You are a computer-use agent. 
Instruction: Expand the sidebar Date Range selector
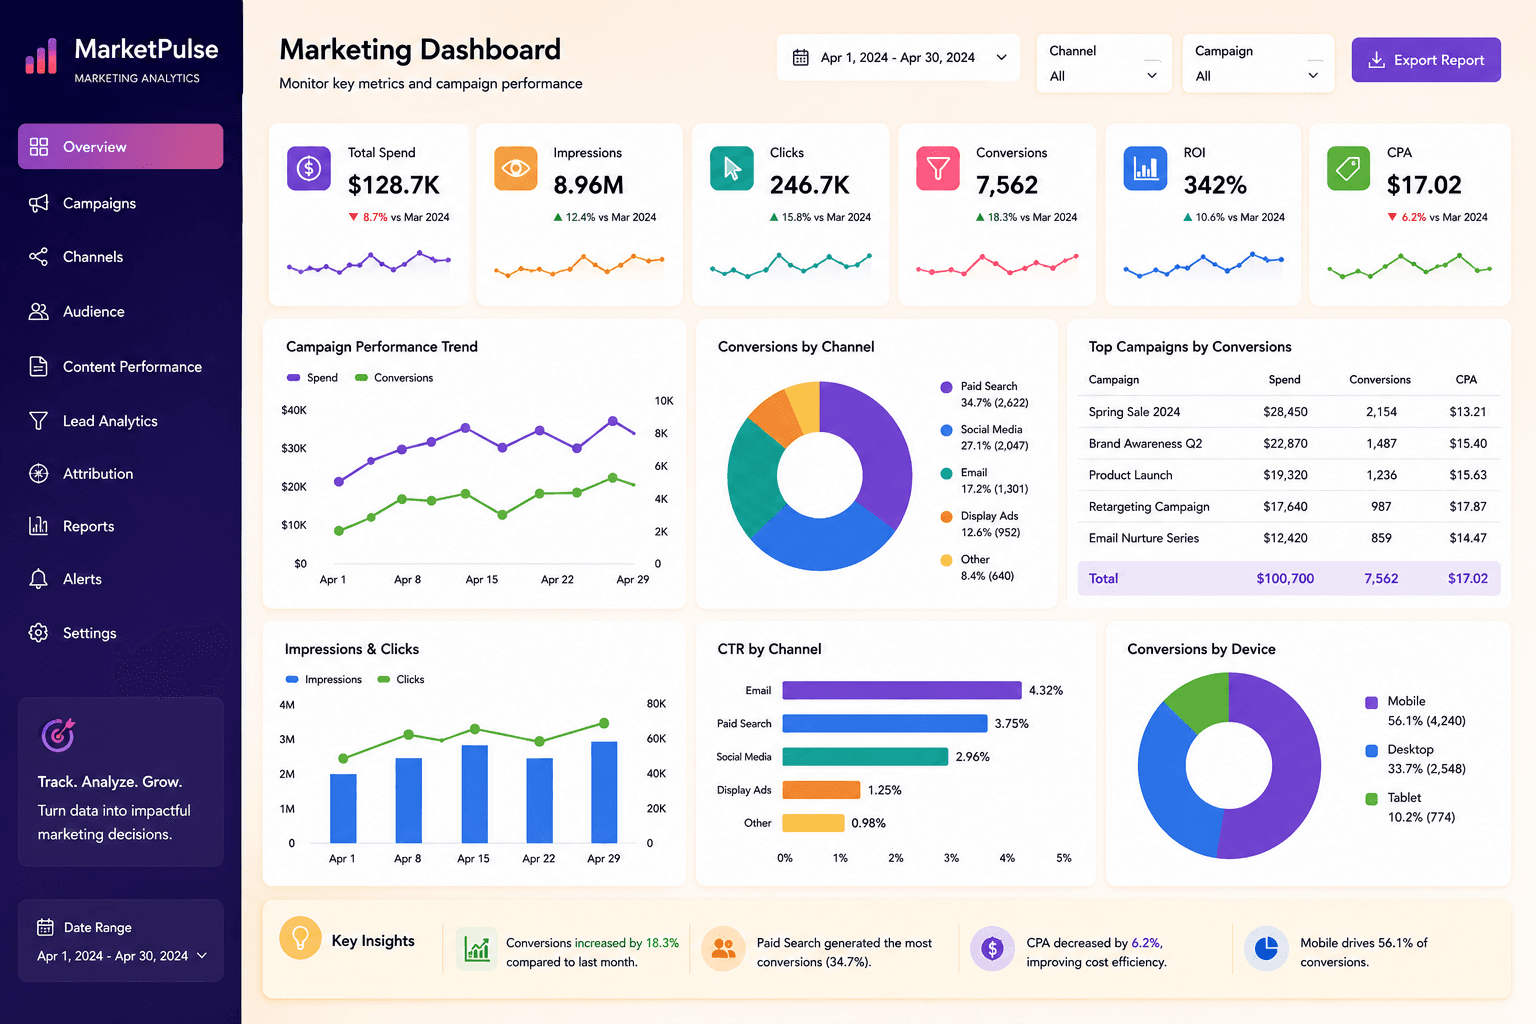click(121, 941)
